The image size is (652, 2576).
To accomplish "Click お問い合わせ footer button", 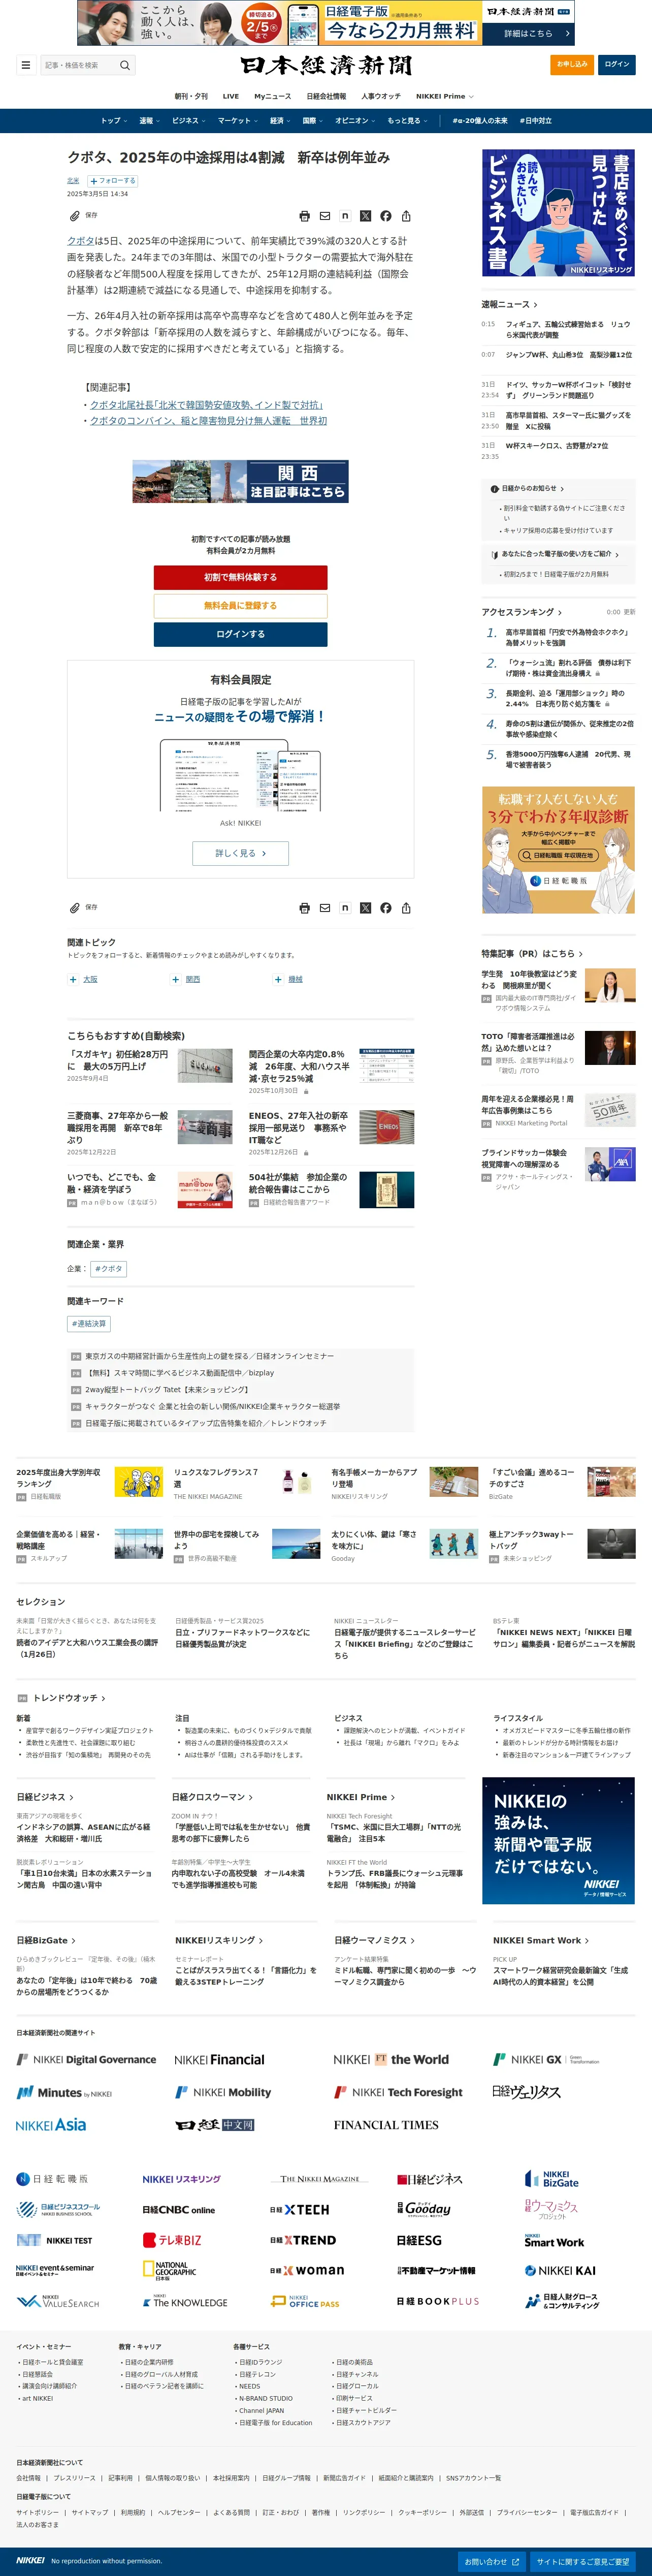I will 491,2562.
